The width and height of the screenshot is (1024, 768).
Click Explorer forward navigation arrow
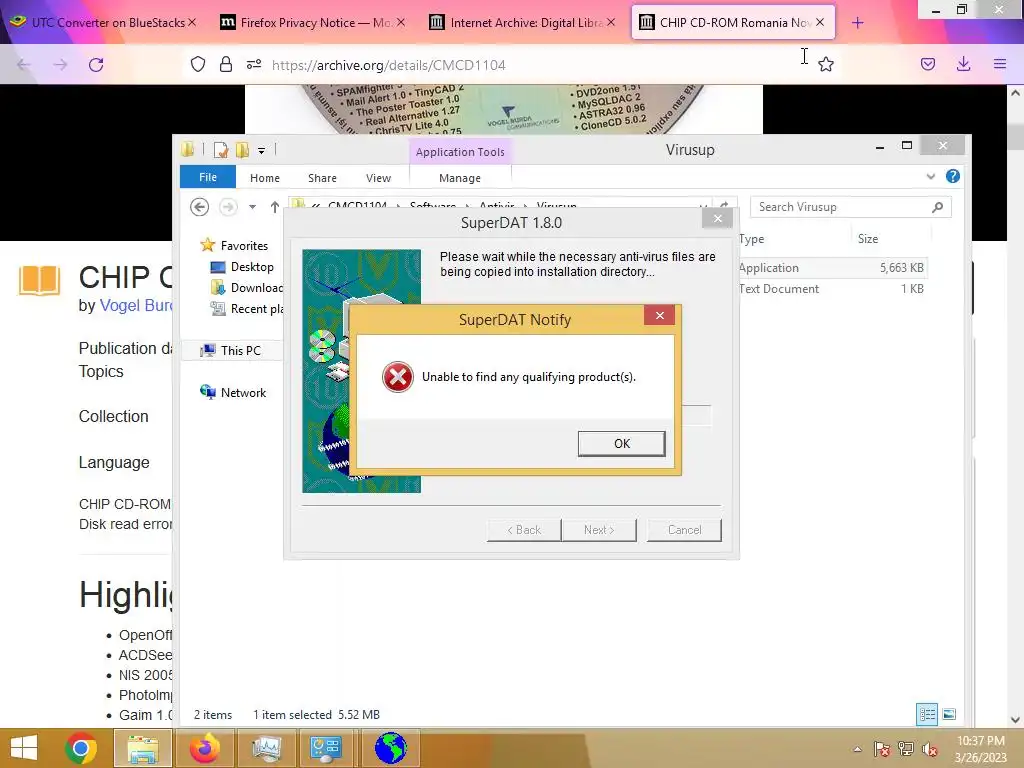[228, 207]
